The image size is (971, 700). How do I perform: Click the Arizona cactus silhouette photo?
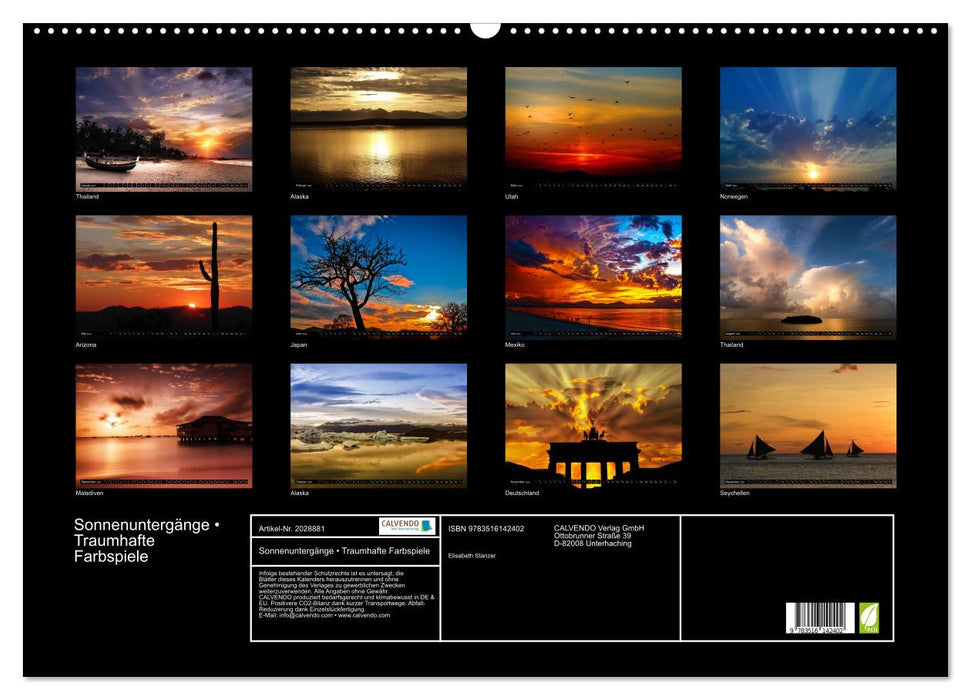pos(164,275)
